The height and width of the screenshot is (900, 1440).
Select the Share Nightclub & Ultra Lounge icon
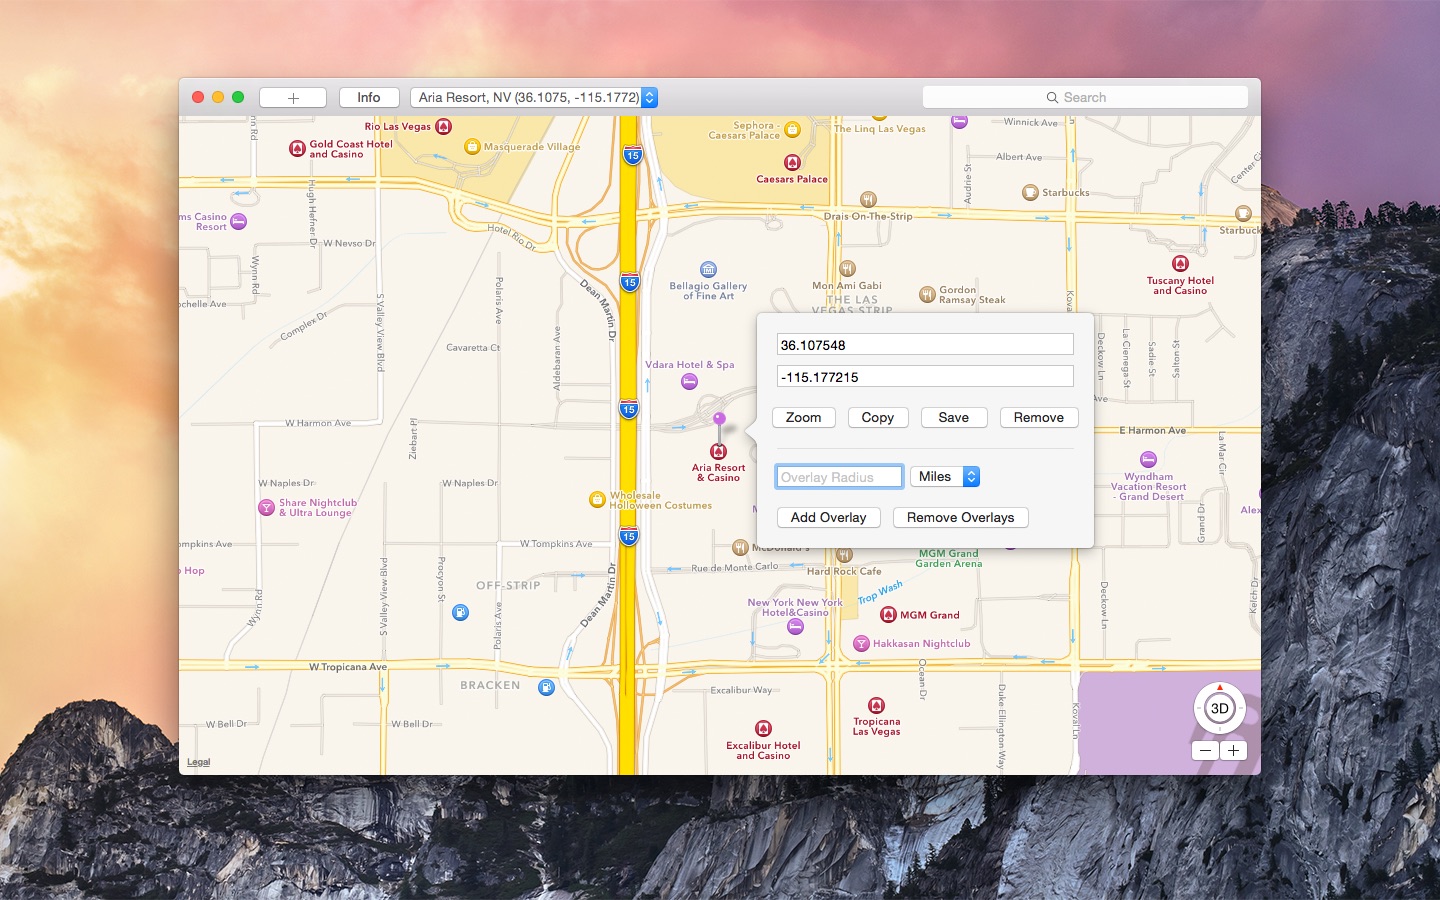pyautogui.click(x=266, y=507)
